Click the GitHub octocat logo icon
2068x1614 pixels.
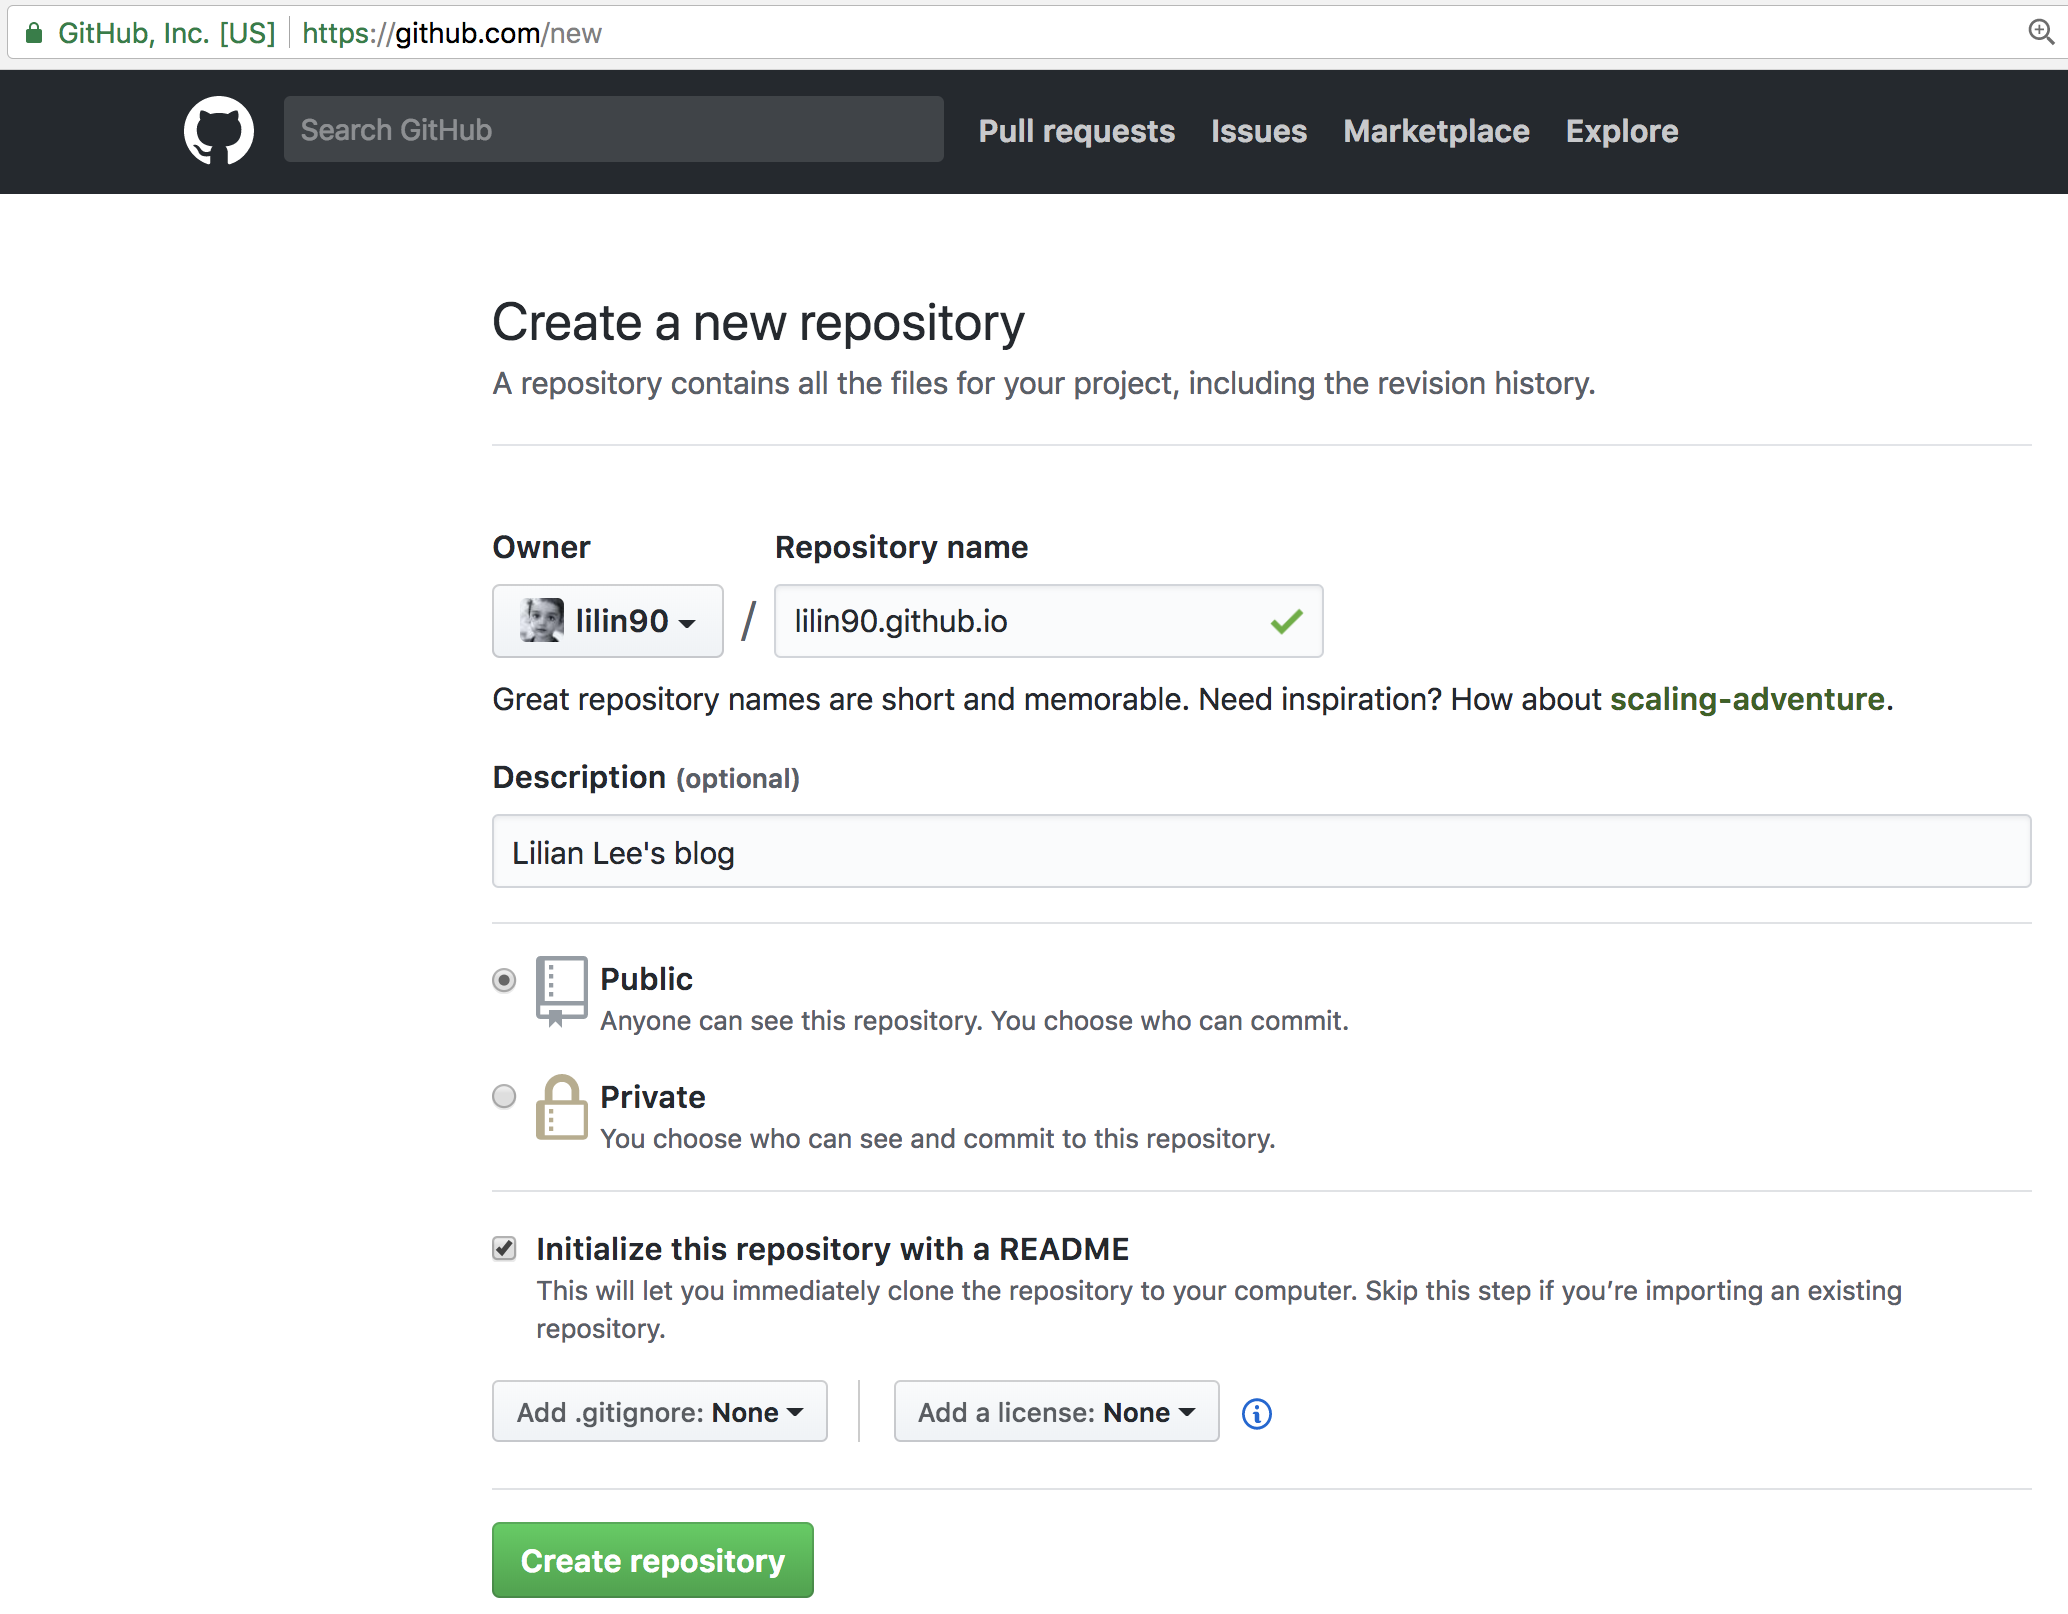click(220, 131)
